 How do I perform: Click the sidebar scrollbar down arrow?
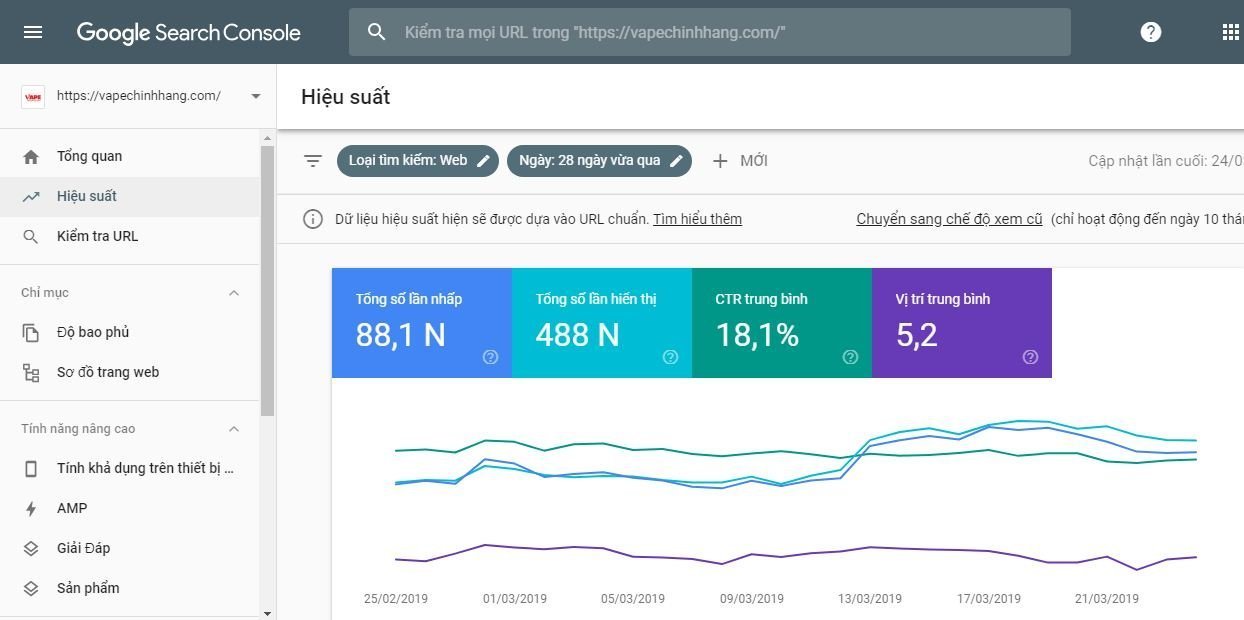point(267,612)
